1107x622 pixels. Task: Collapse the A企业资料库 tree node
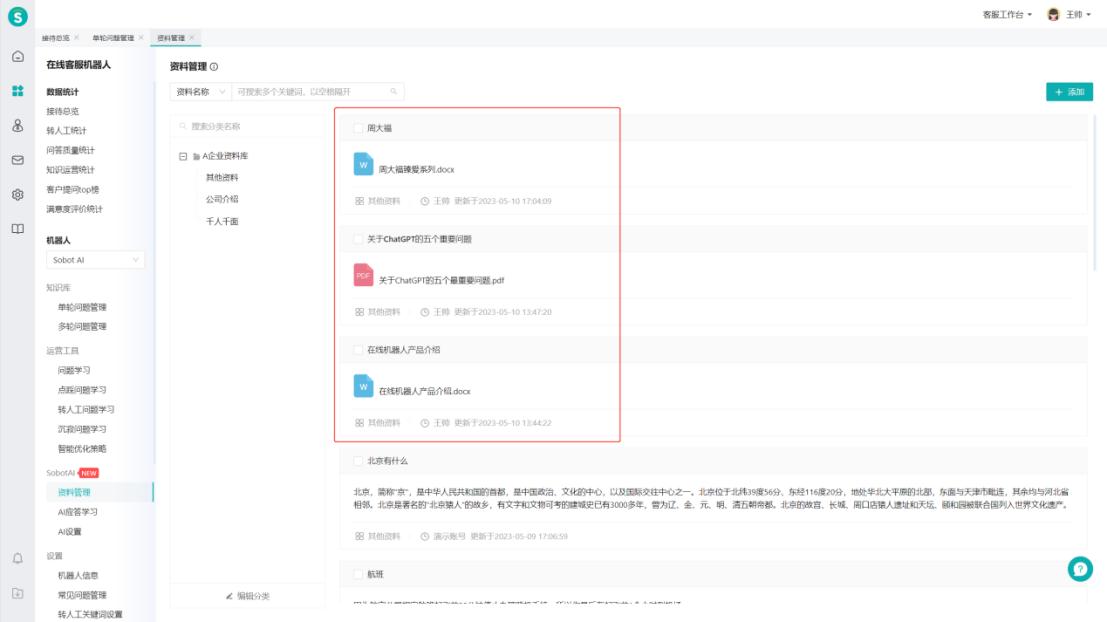[x=183, y=157]
